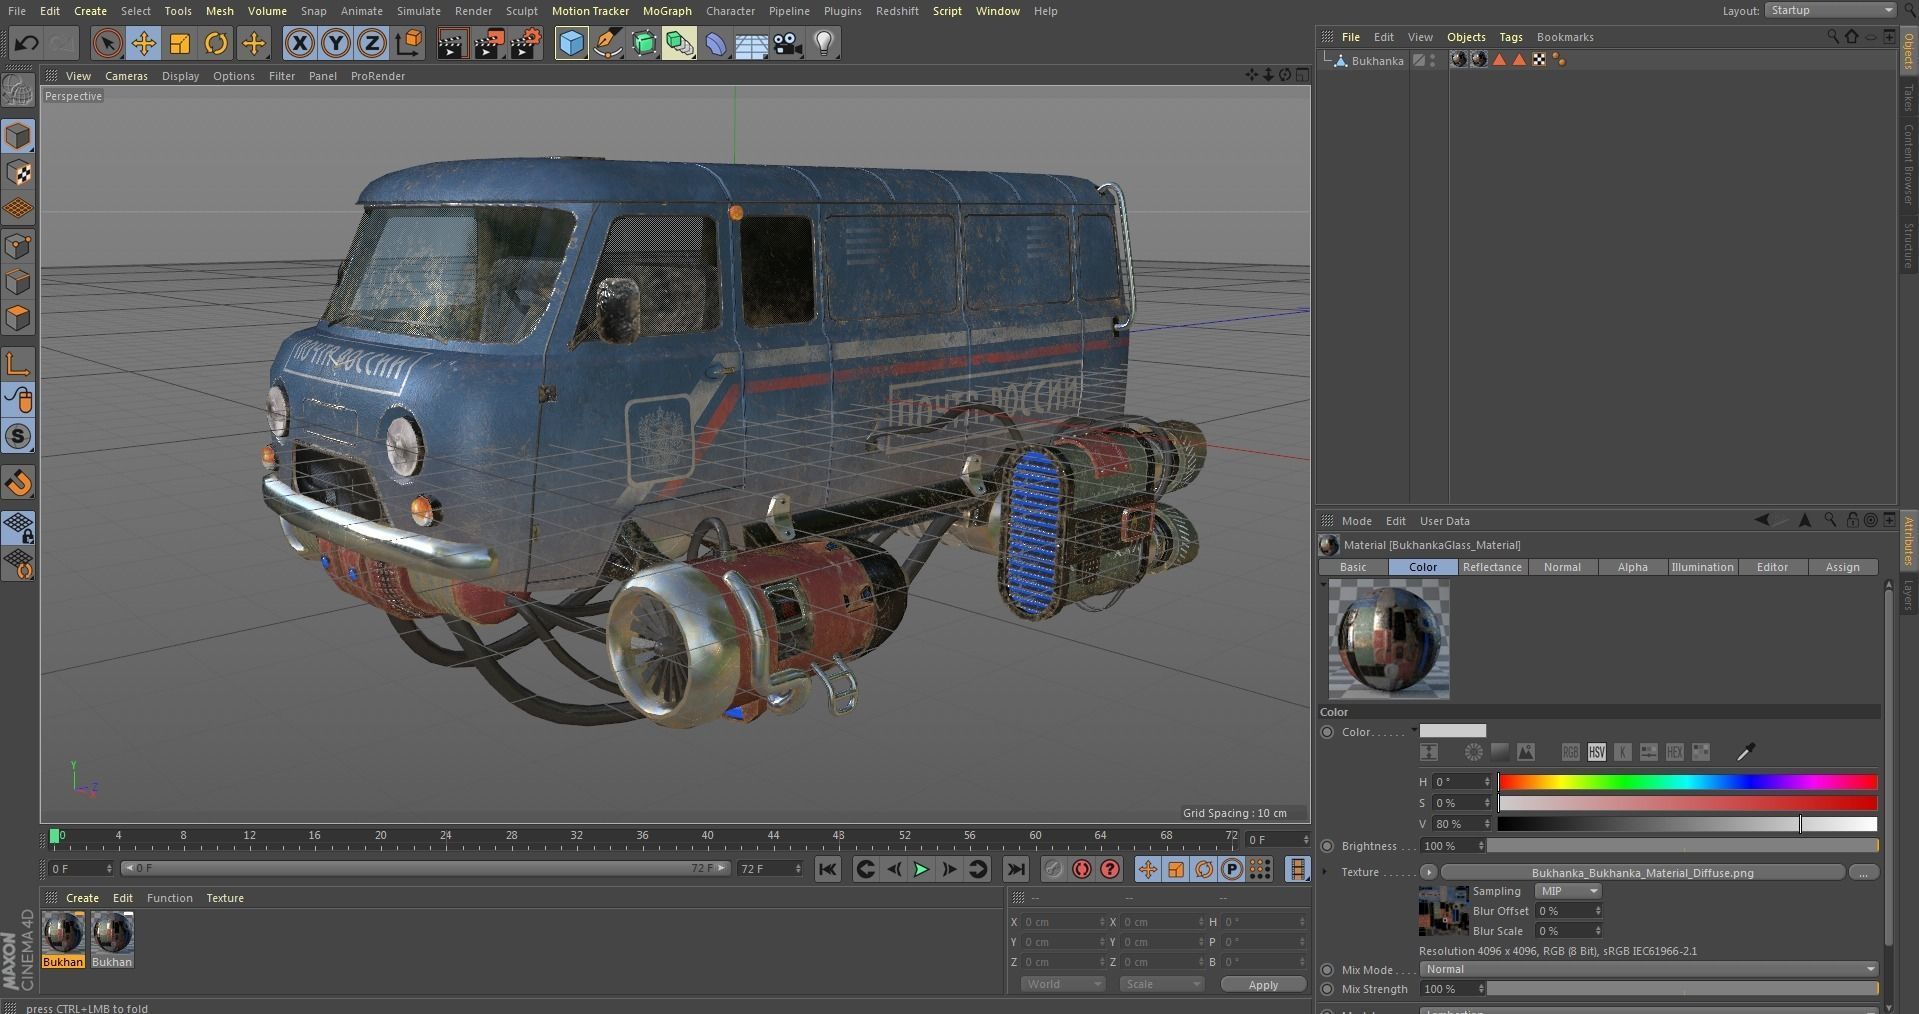Click the Hue rainbow slider bar

pos(1687,782)
